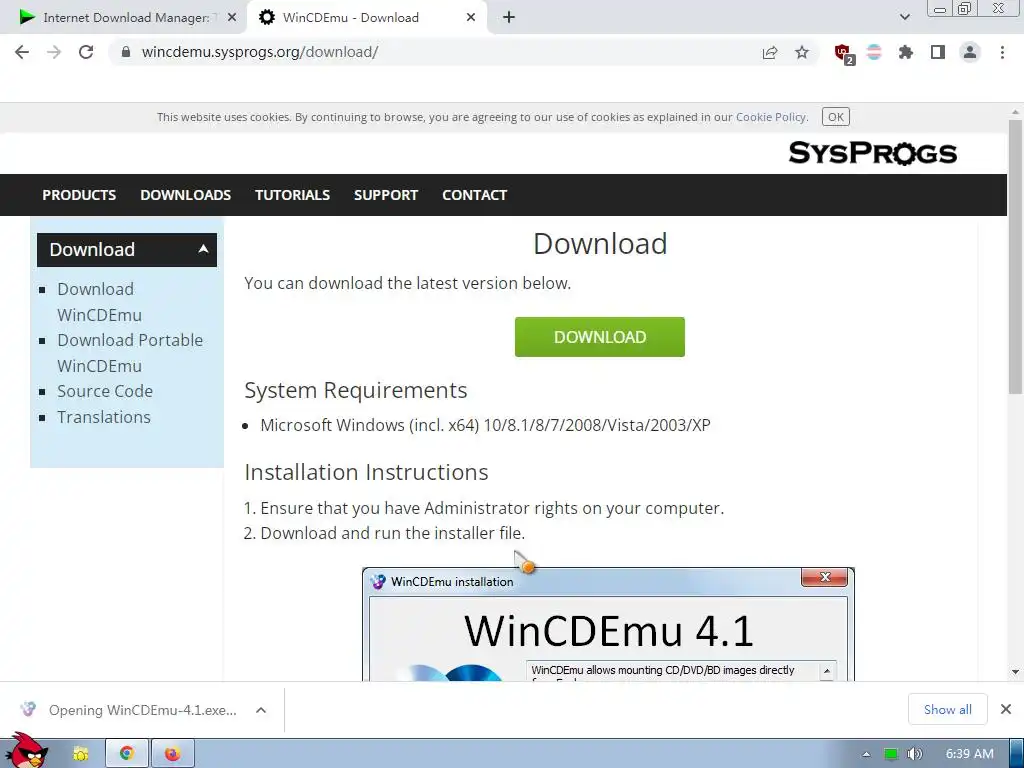Go back to the previous page
This screenshot has width=1024, height=768.
(22, 52)
